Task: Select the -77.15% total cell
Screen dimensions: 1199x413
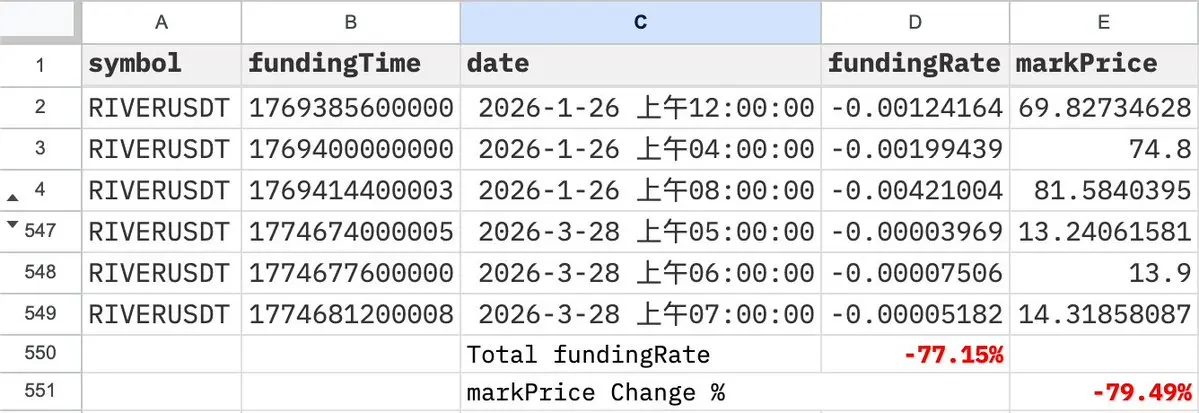Action: [x=914, y=354]
